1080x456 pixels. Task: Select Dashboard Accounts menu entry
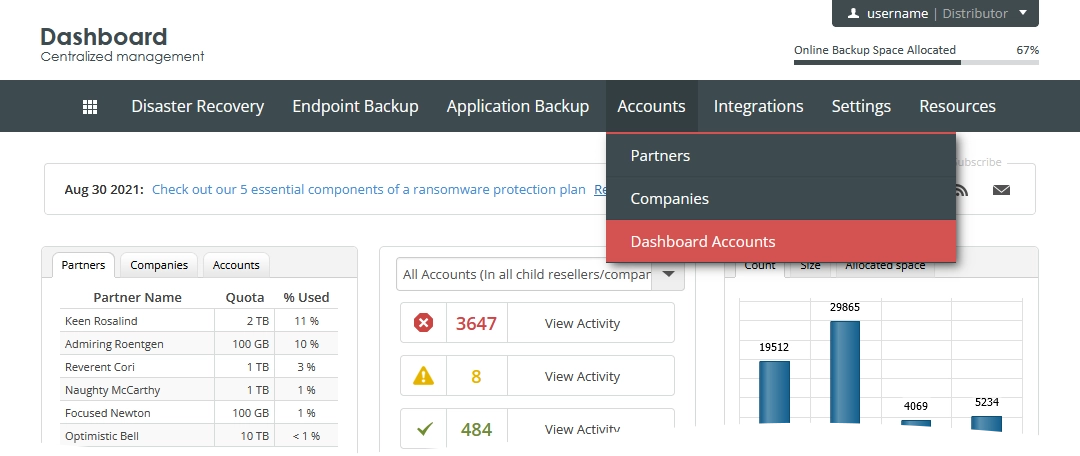pos(781,241)
